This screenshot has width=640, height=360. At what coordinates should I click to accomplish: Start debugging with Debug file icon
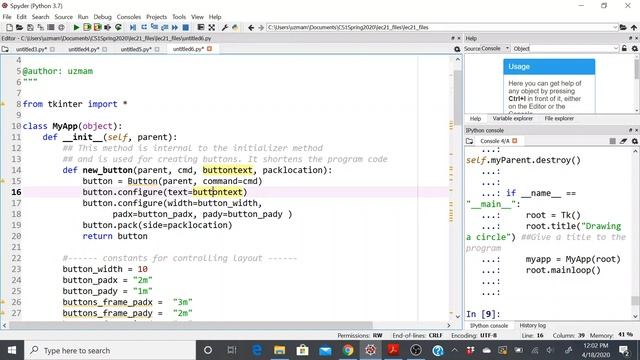[133, 27]
